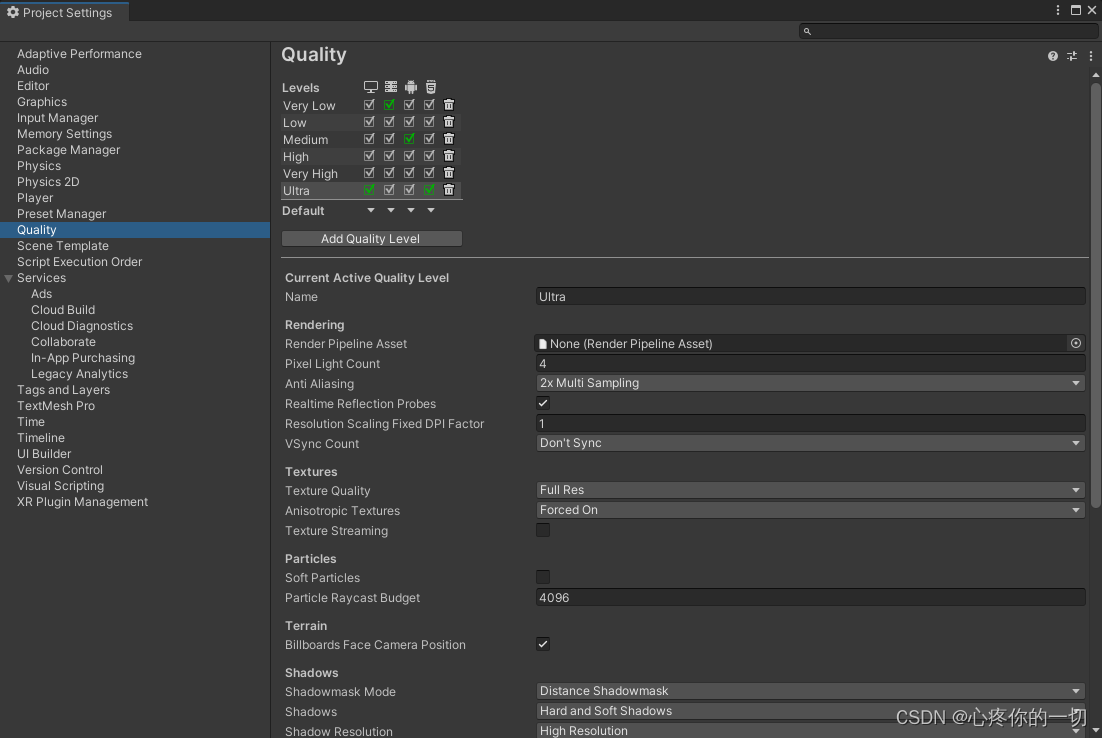Disable Billboards Face Camera Position
This screenshot has width=1102, height=738.
pos(542,644)
